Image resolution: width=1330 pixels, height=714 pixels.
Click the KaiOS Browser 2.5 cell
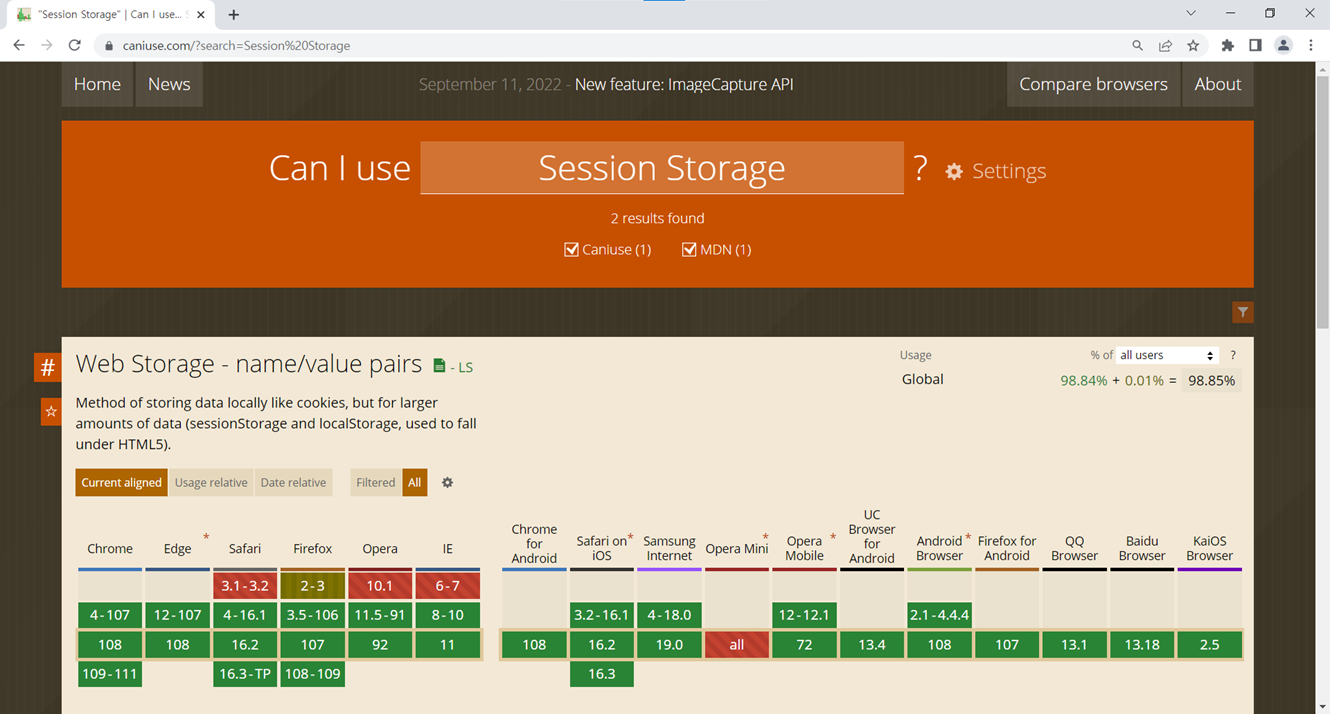1210,645
